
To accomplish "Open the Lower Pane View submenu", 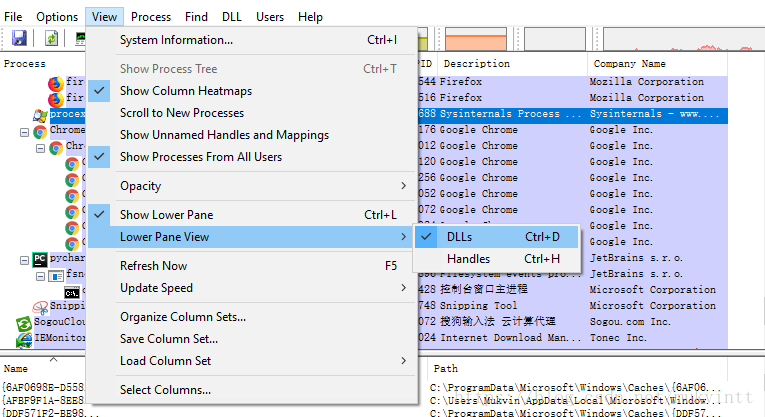I will tap(252, 237).
